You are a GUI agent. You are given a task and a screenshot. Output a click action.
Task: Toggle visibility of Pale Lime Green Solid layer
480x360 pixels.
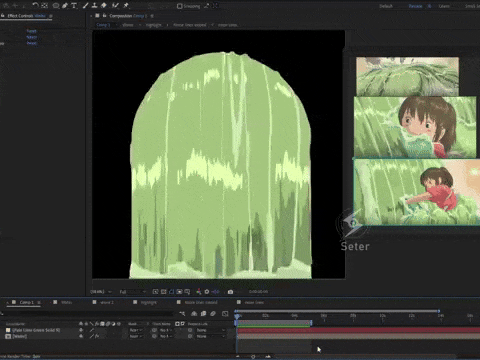(81, 330)
